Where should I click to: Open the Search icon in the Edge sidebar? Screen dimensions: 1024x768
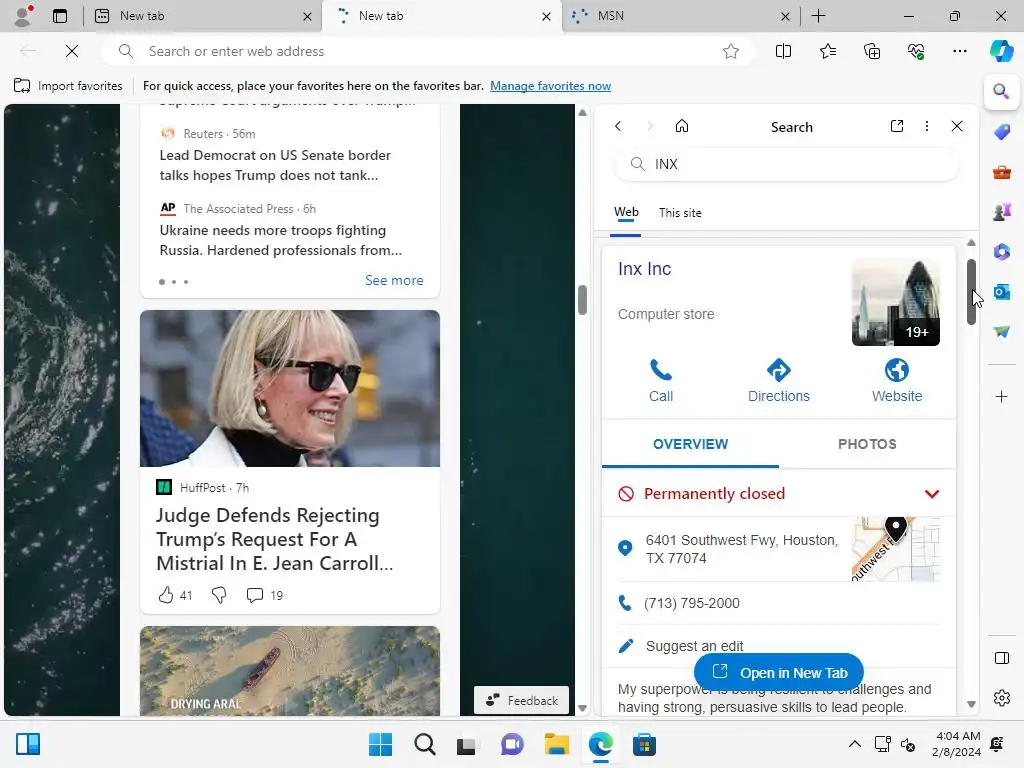point(1001,91)
